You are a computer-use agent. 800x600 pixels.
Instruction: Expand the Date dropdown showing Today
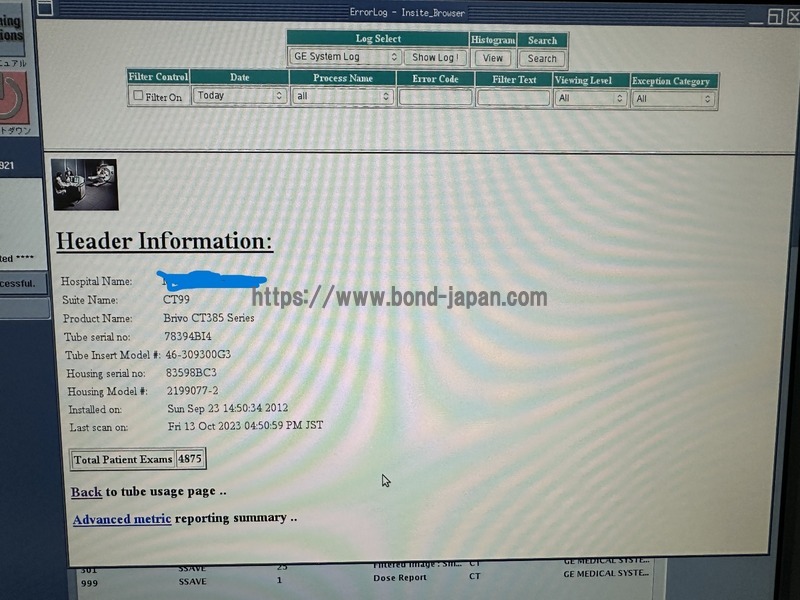(239, 95)
